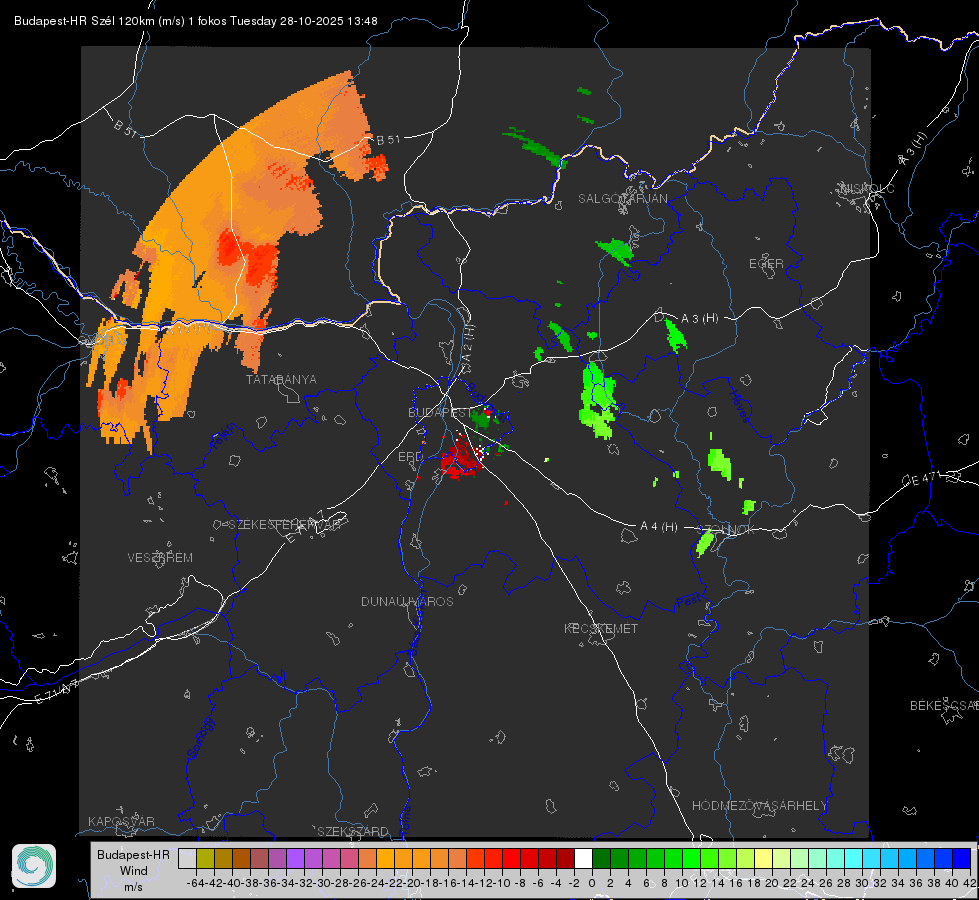The width and height of the screenshot is (979, 900).
Task: Pick the violet swatch between -34 and -32
Action: [x=295, y=858]
